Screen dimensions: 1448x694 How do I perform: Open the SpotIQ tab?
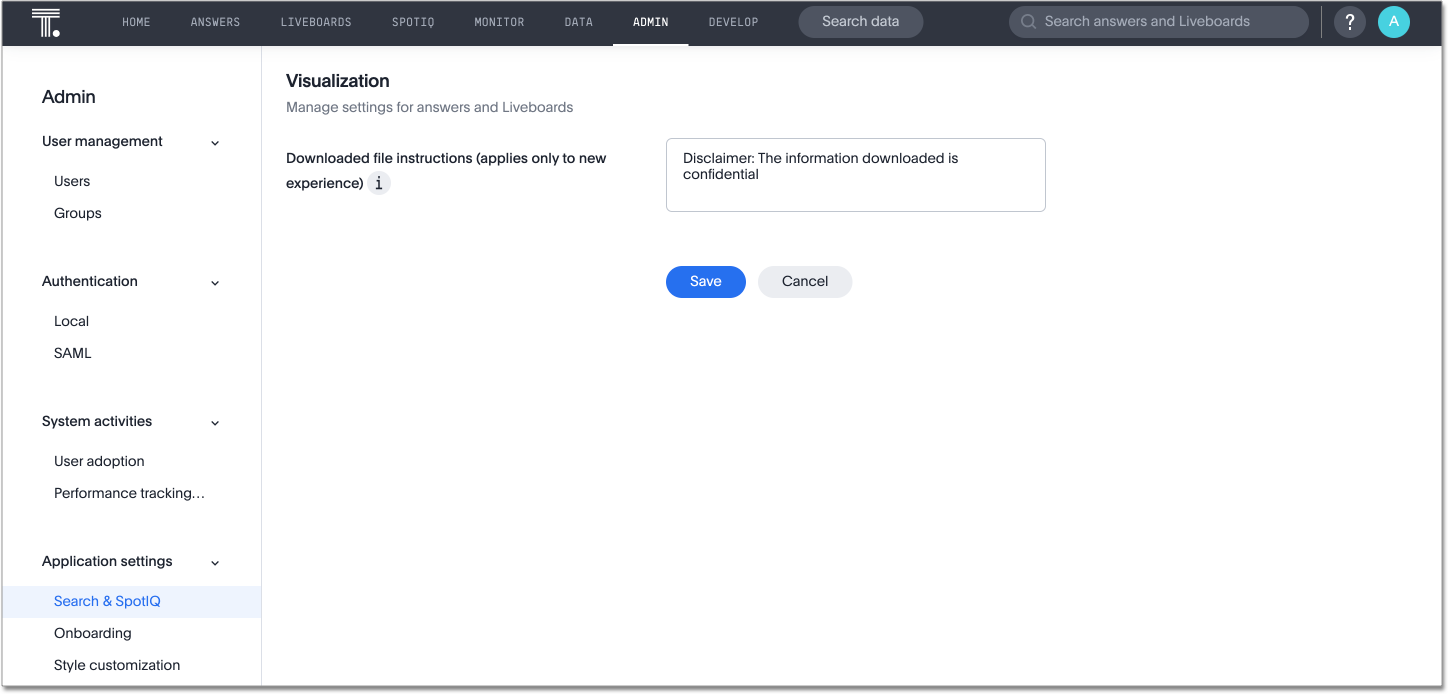click(413, 22)
